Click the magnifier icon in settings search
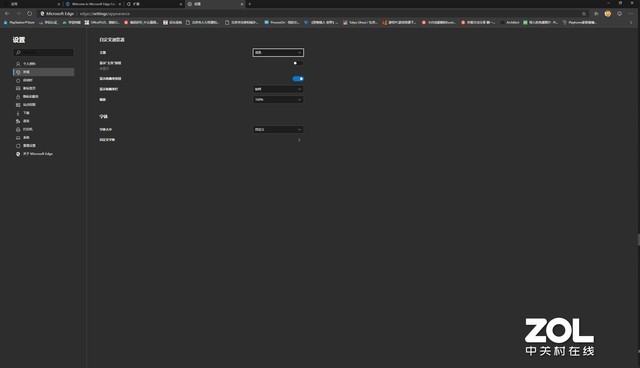This screenshot has height=368, width=640. (x=18, y=53)
